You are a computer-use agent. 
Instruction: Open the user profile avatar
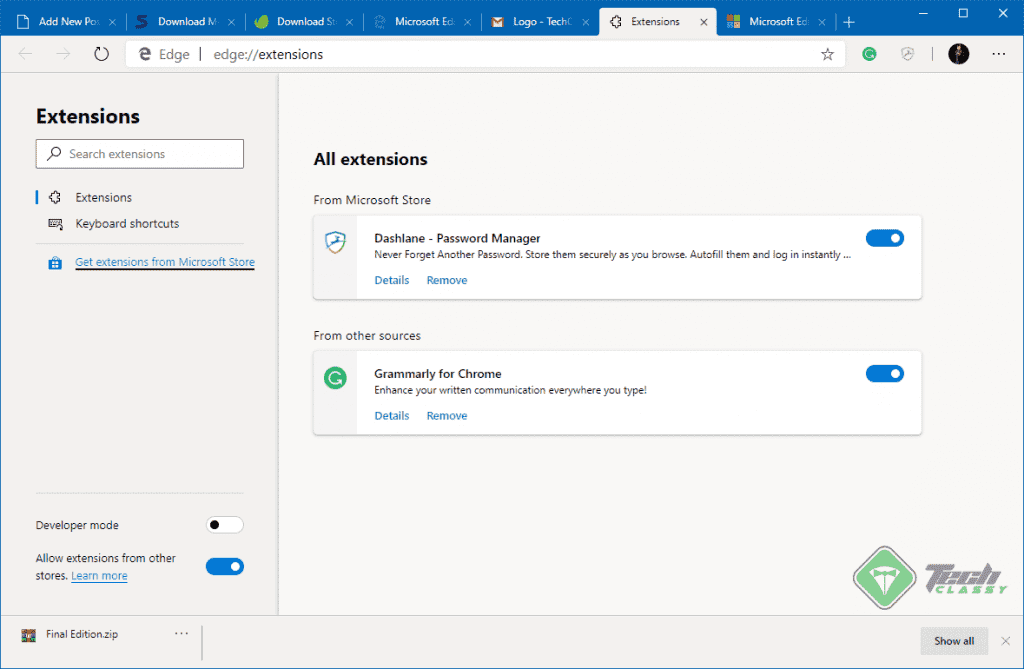958,54
